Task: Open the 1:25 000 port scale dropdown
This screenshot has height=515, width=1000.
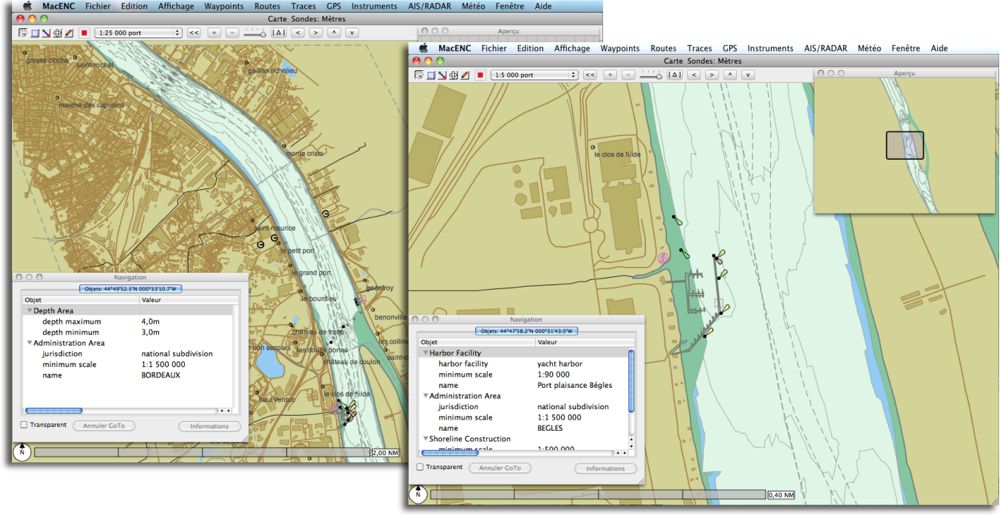Action: coord(138,33)
